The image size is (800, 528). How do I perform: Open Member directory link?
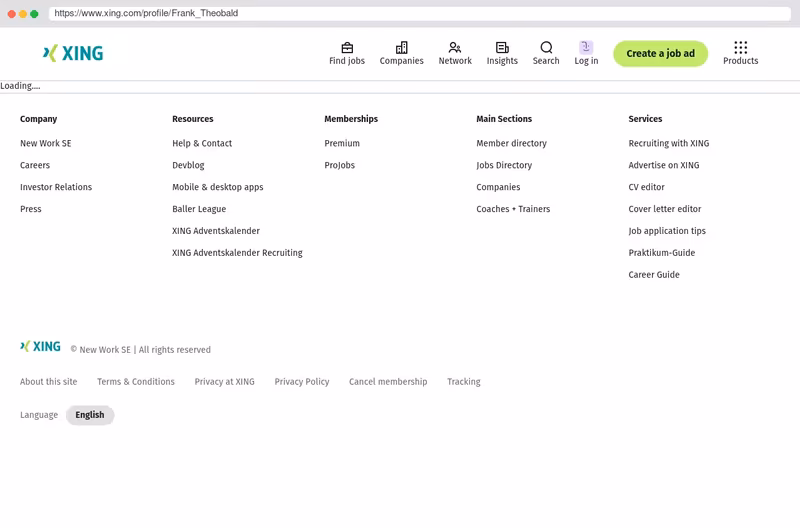click(x=511, y=143)
